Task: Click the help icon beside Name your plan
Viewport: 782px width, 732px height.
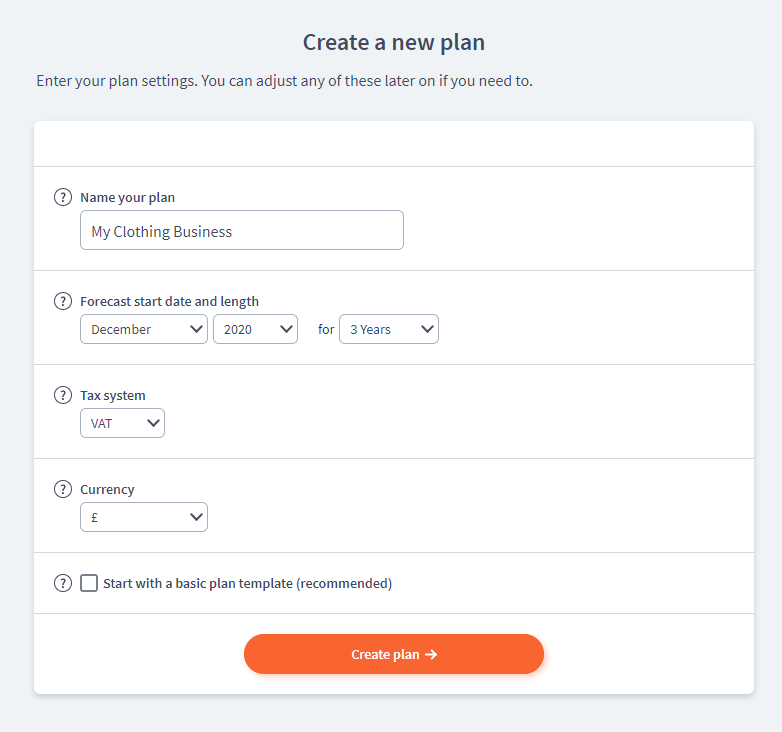Action: [63, 197]
